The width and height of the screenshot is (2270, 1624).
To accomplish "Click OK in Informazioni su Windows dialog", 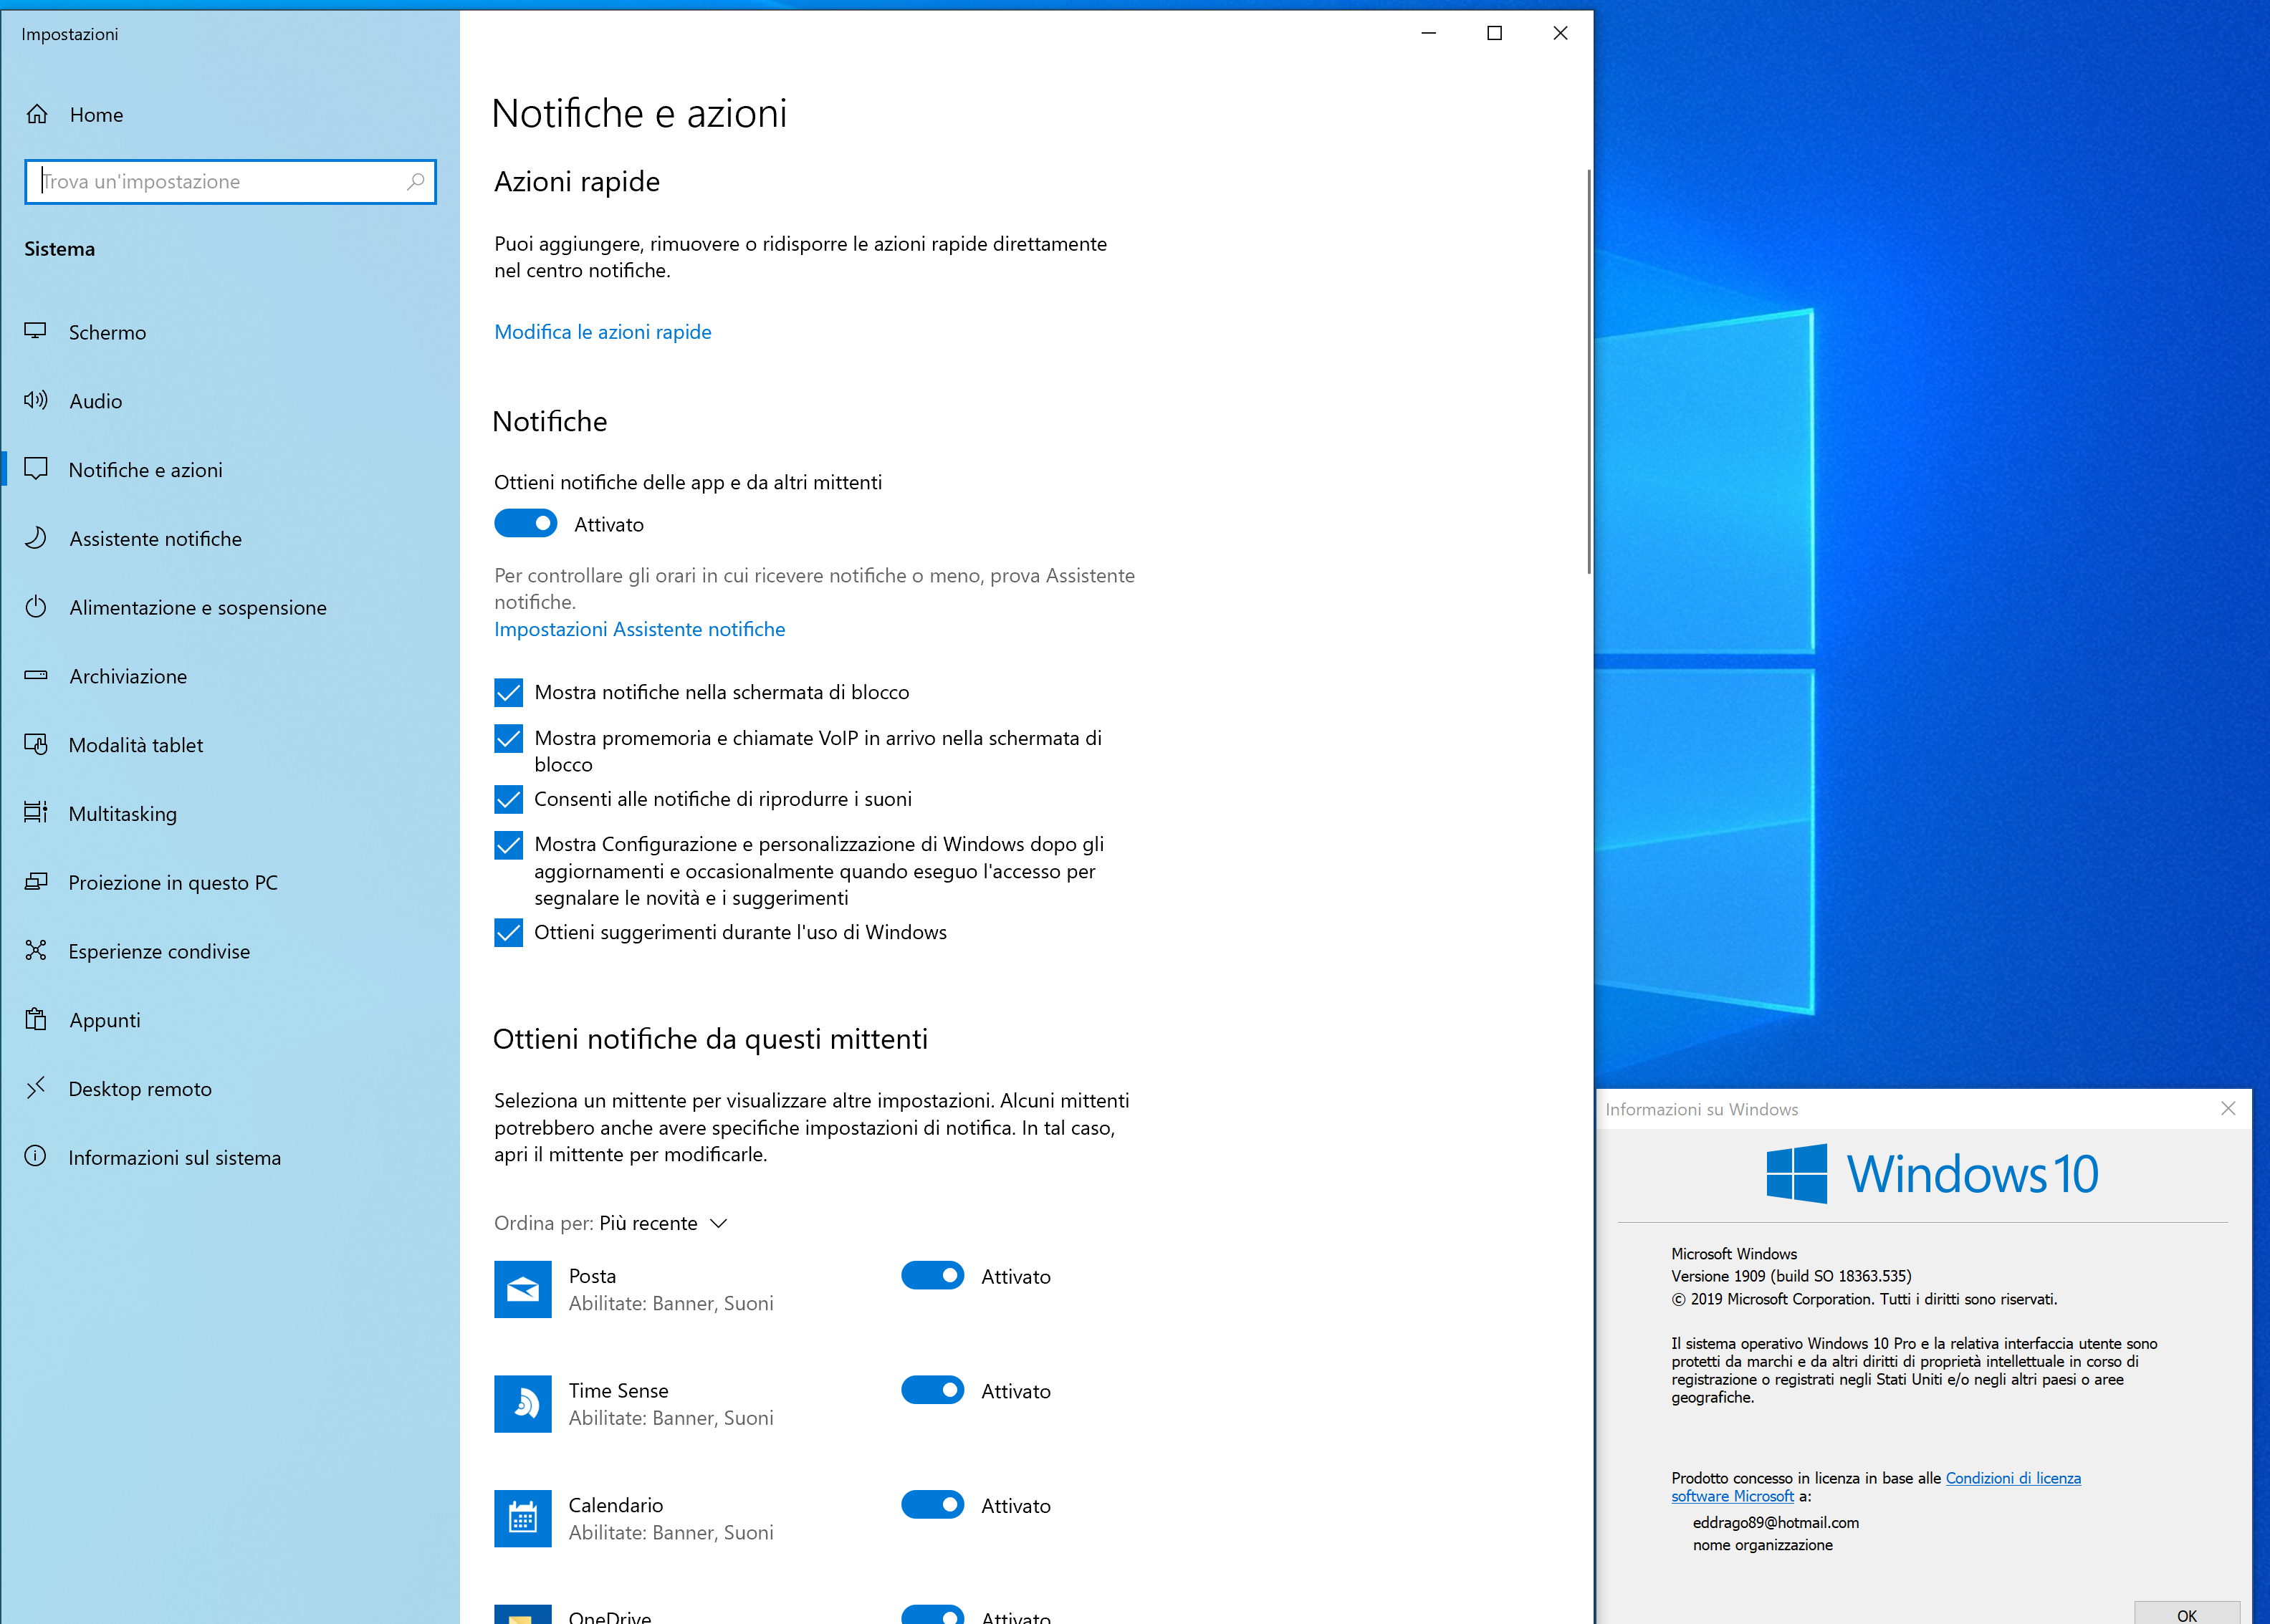I will click(2187, 1613).
